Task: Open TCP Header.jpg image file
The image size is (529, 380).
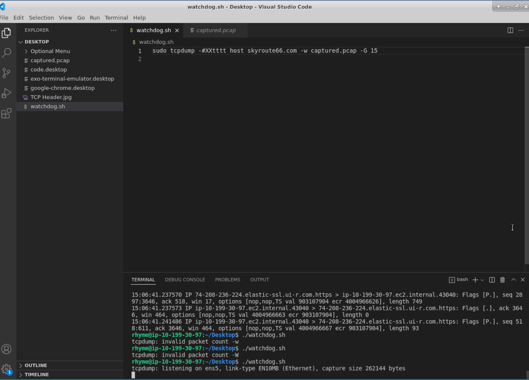Action: point(51,97)
